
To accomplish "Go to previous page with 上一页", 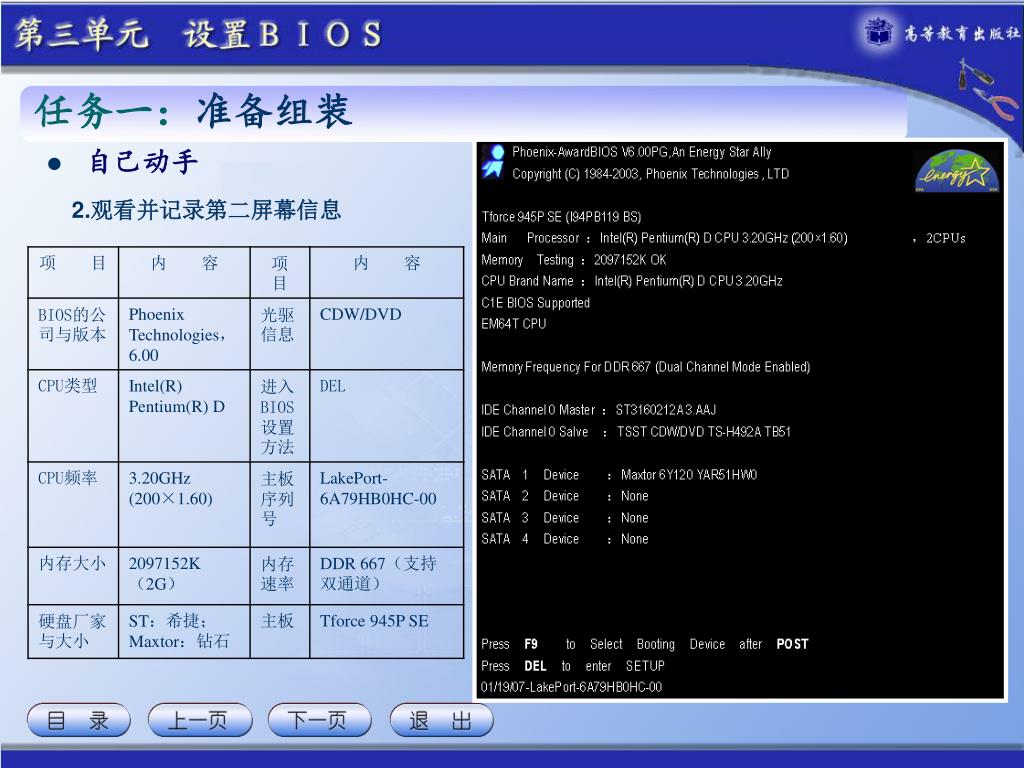I will point(200,720).
